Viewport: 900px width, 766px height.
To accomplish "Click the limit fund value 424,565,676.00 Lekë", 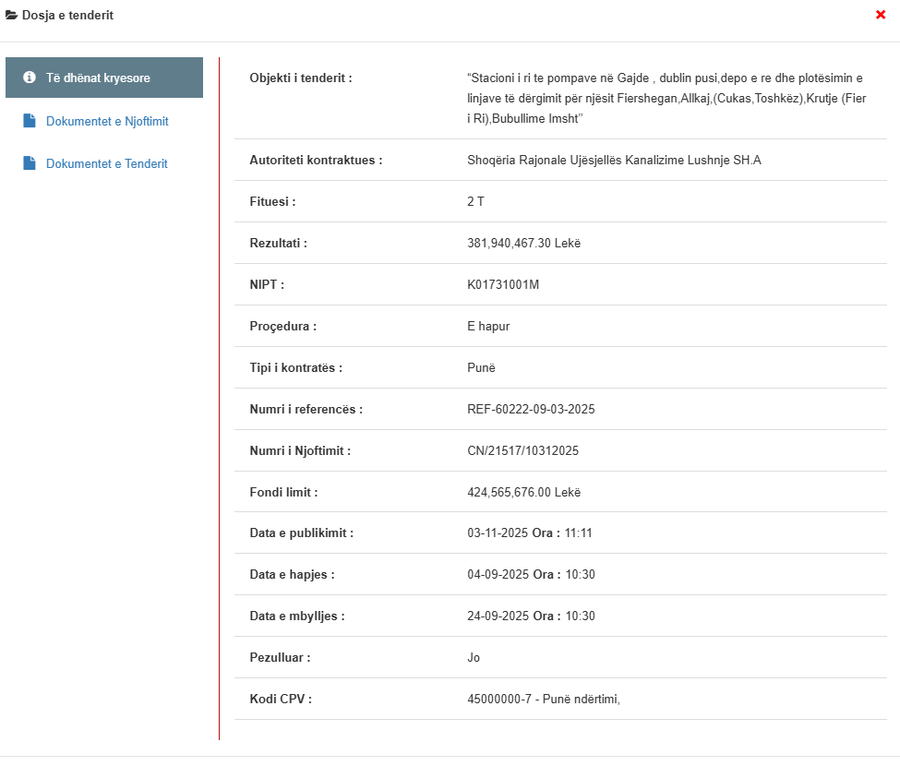I will point(523,492).
